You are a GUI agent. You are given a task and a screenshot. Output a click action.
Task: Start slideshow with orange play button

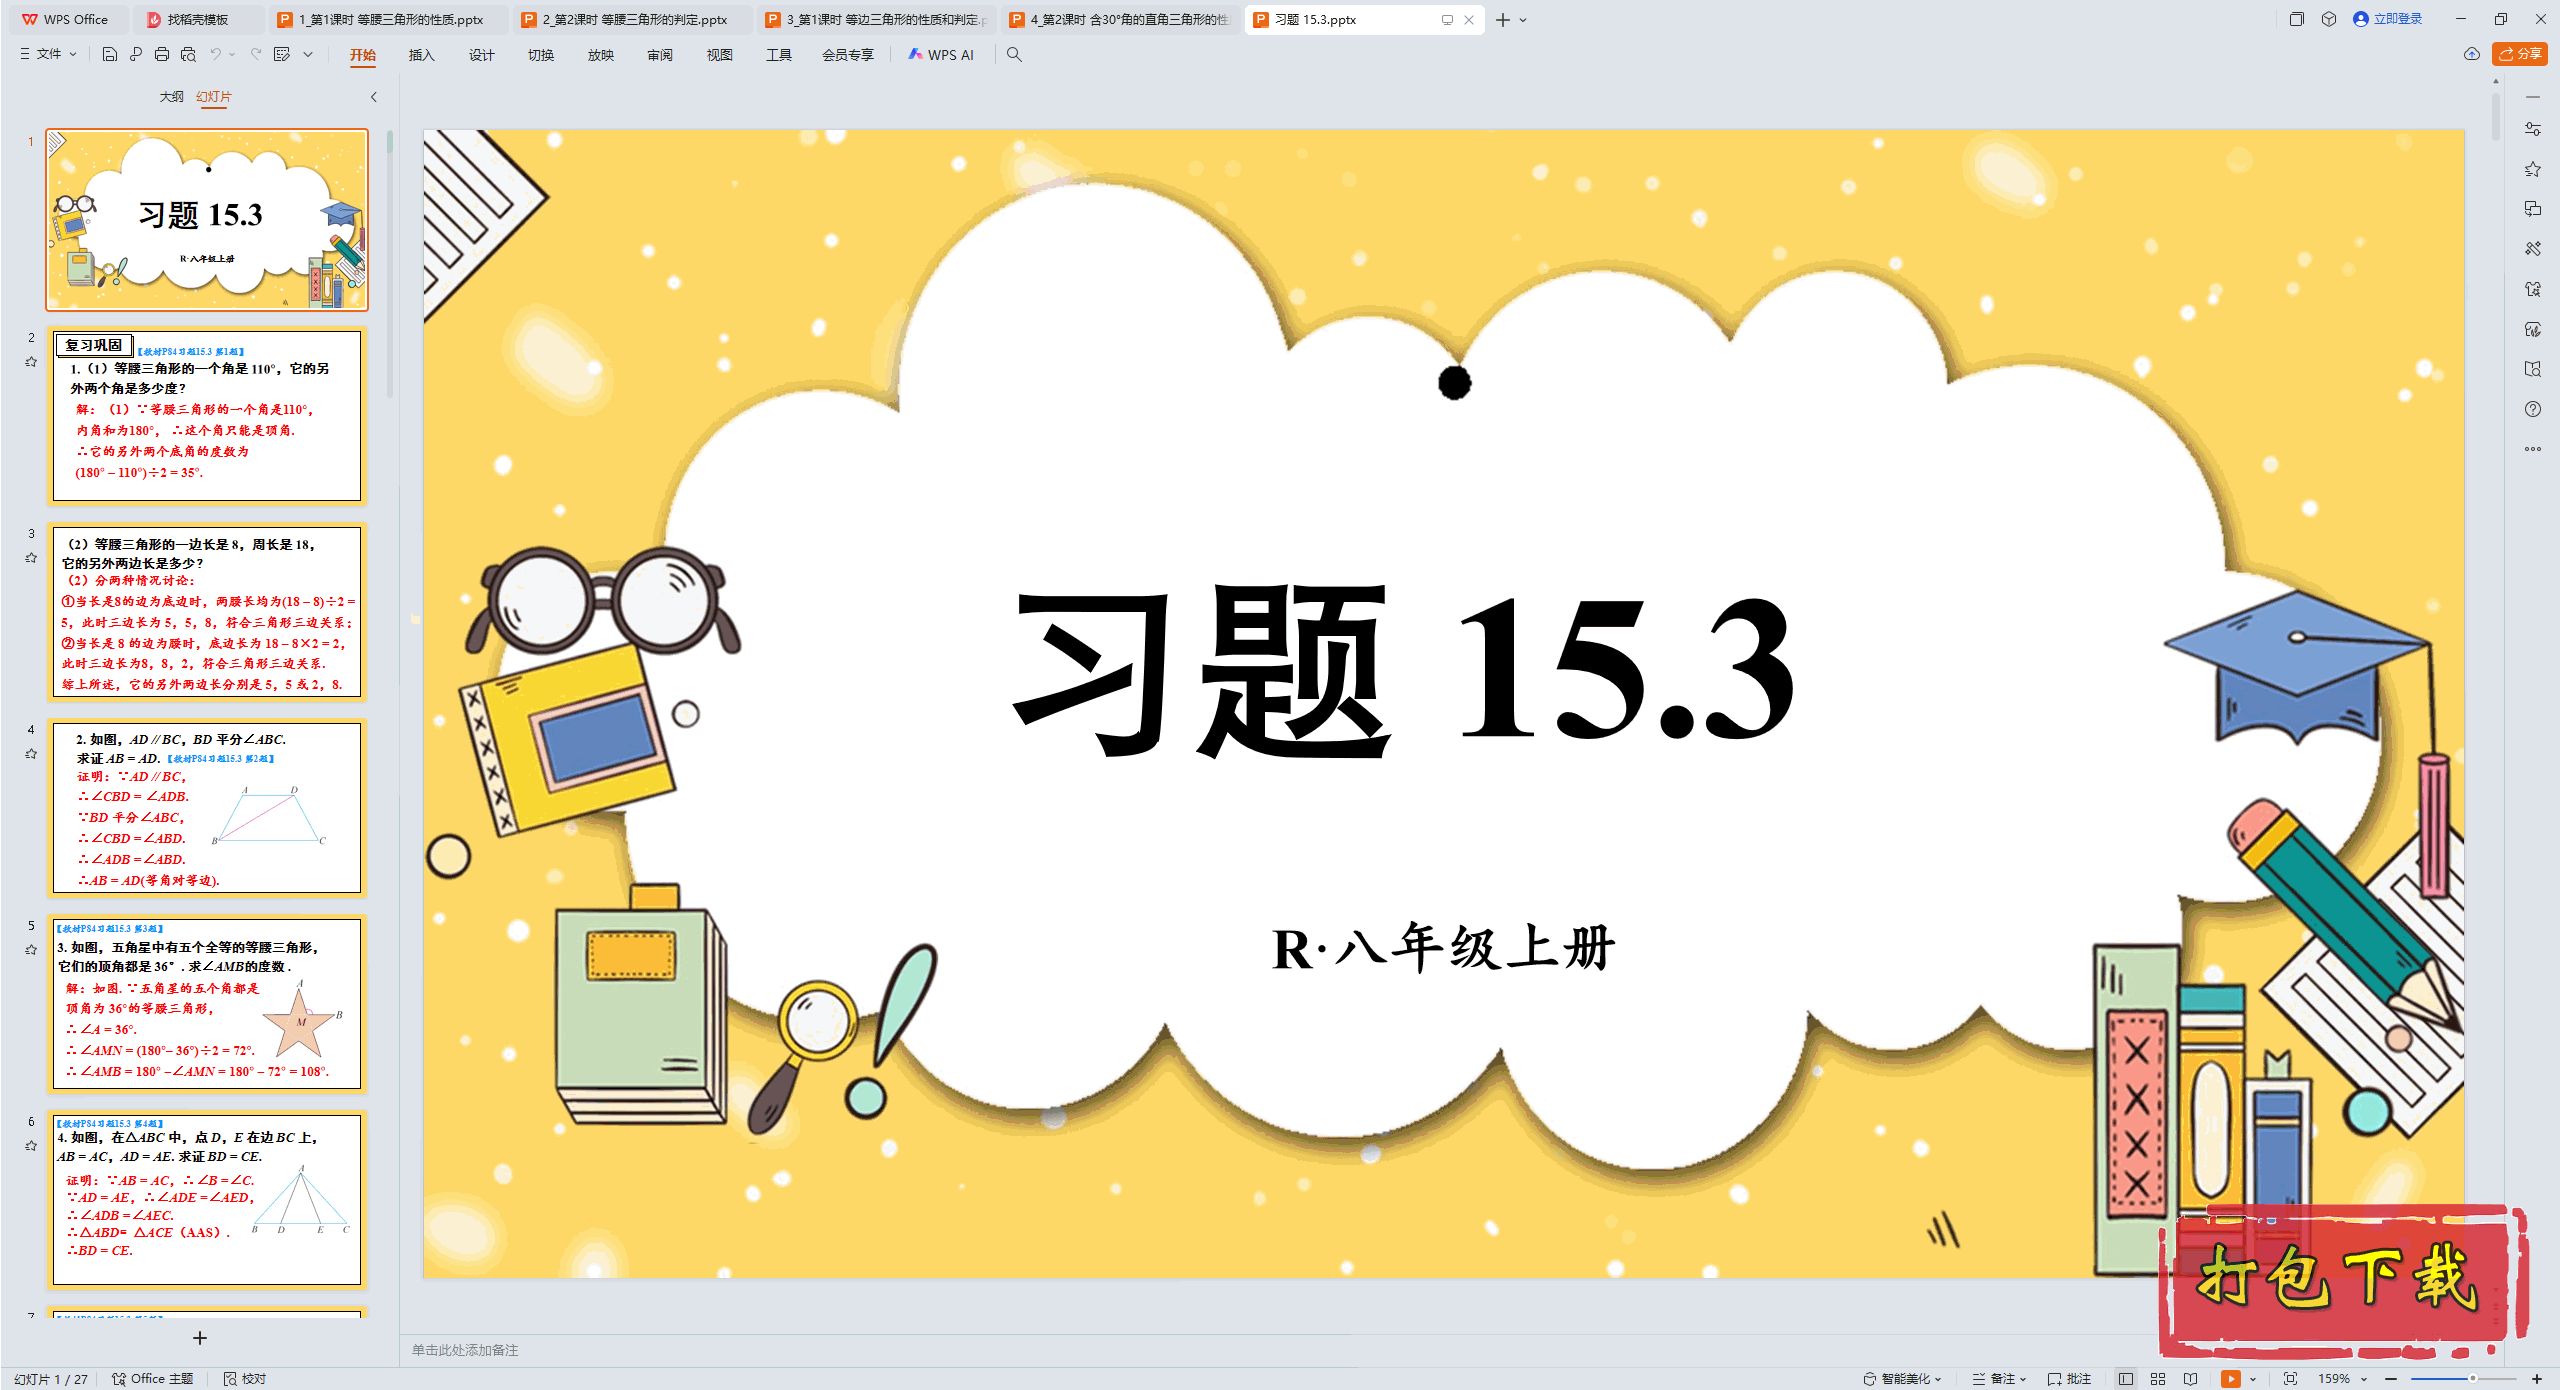click(2231, 1379)
